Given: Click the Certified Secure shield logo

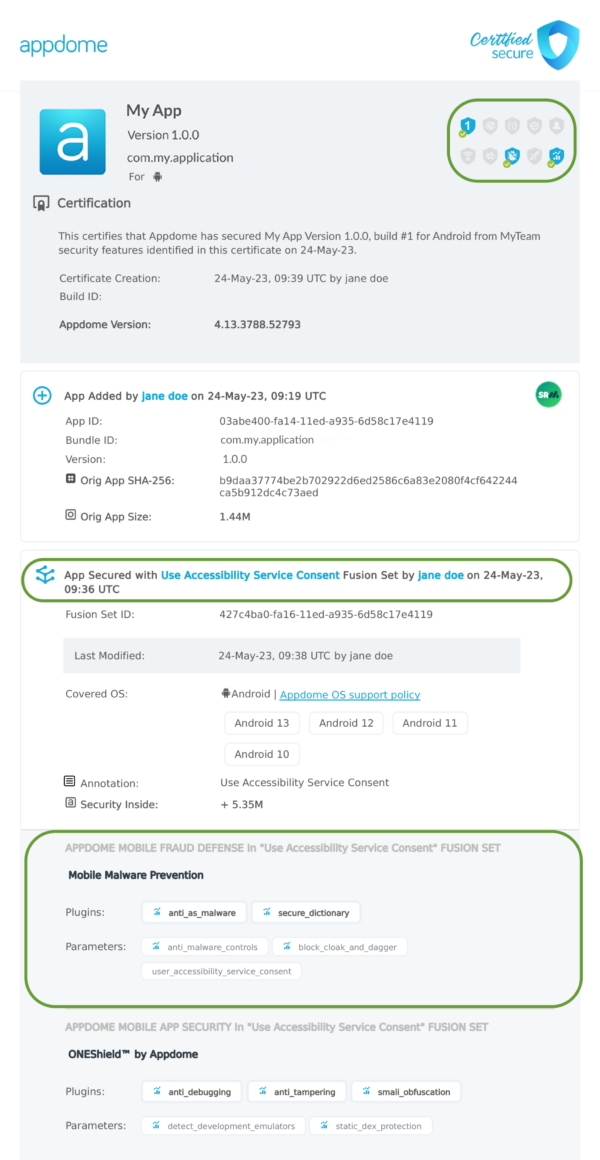Looking at the screenshot, I should pos(557,44).
